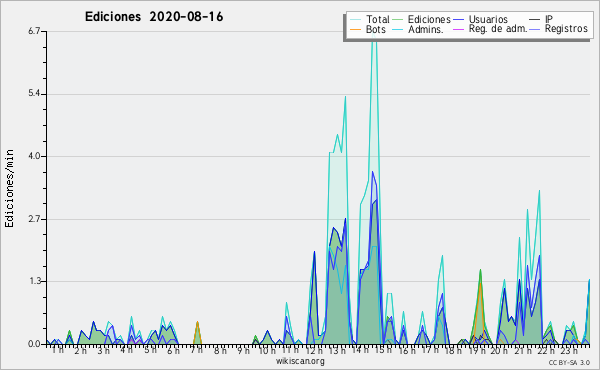Click the '5 h' x-axis label
Screen dimensions: 600x370
(x=150, y=350)
